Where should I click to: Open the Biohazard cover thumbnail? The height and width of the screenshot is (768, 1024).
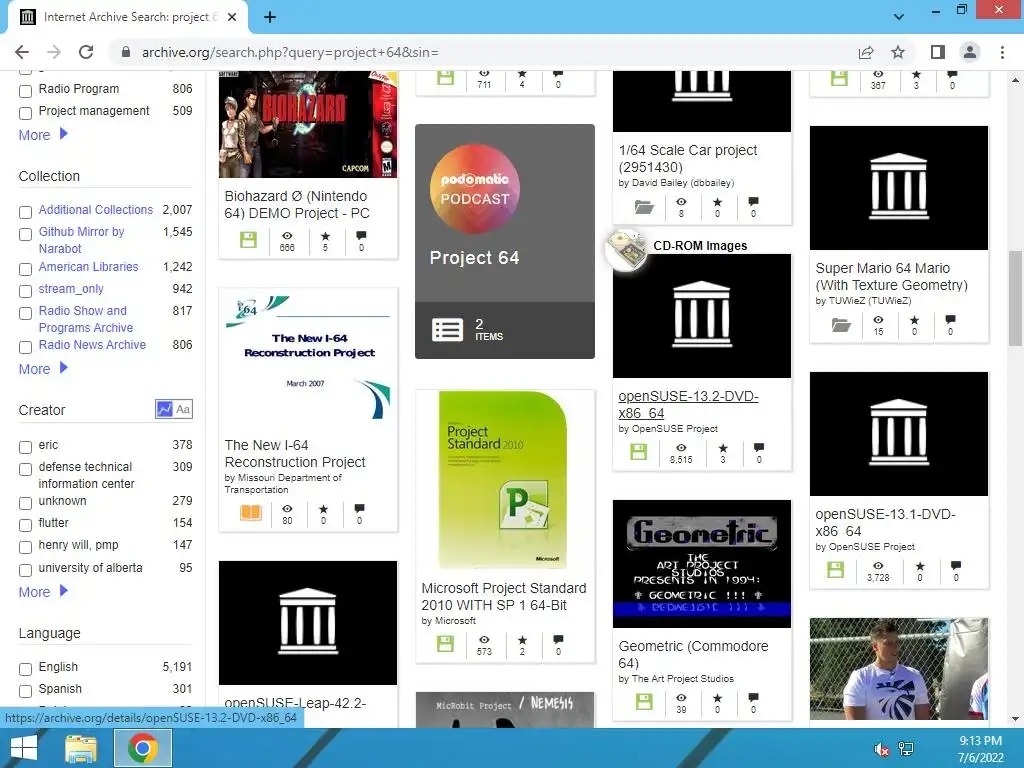308,124
